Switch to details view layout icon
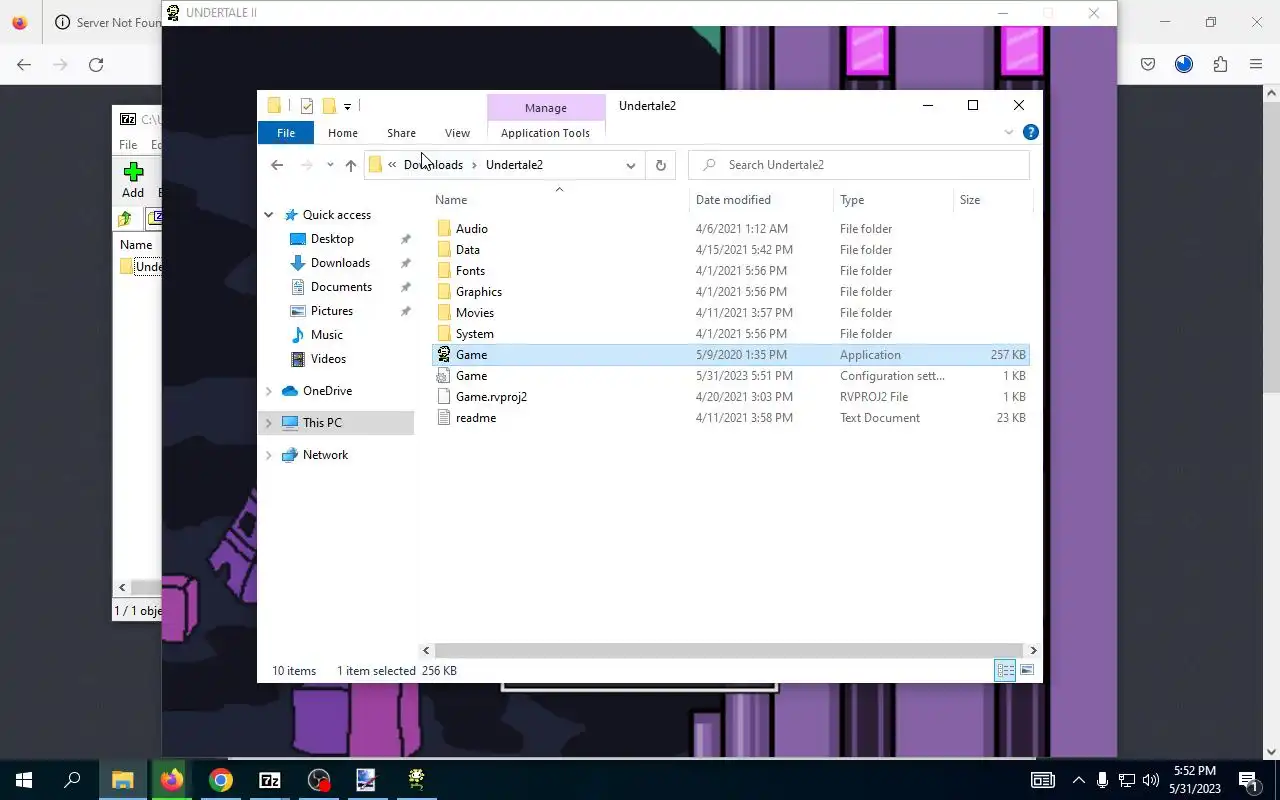This screenshot has width=1280, height=800. 1005,671
